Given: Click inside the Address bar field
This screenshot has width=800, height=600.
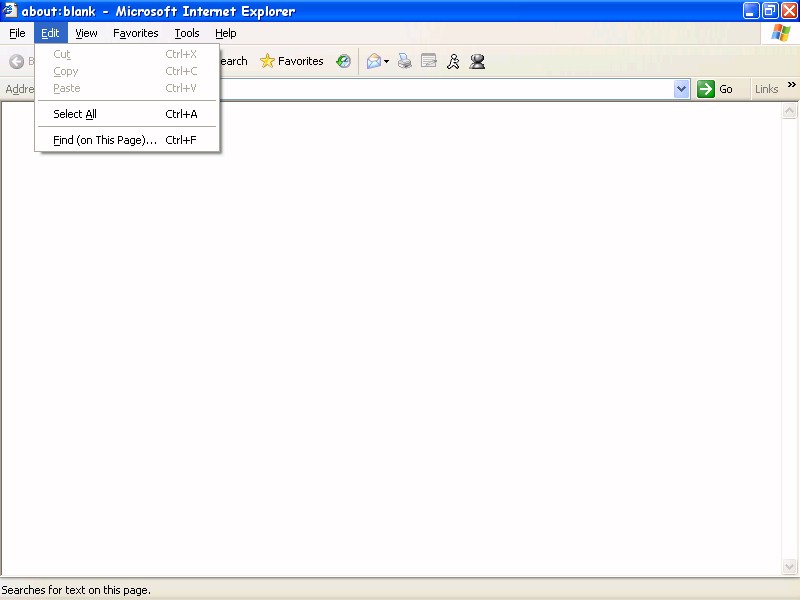Looking at the screenshot, I should tap(446, 89).
